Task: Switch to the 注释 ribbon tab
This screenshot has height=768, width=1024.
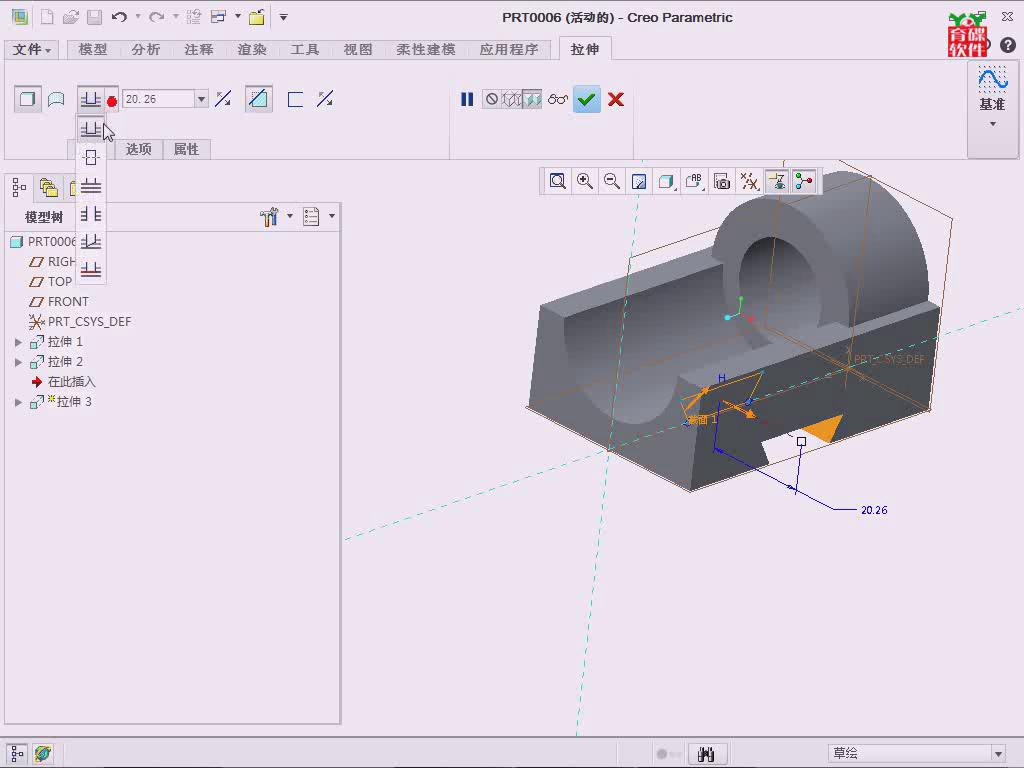Action: click(199, 50)
